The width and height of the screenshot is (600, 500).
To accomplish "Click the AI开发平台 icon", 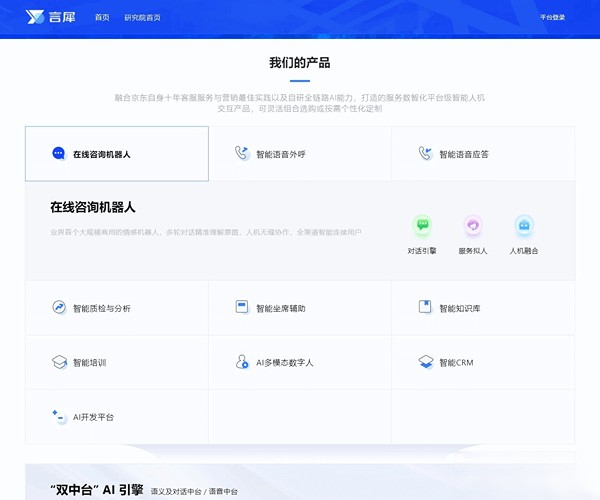I will click(x=59, y=416).
